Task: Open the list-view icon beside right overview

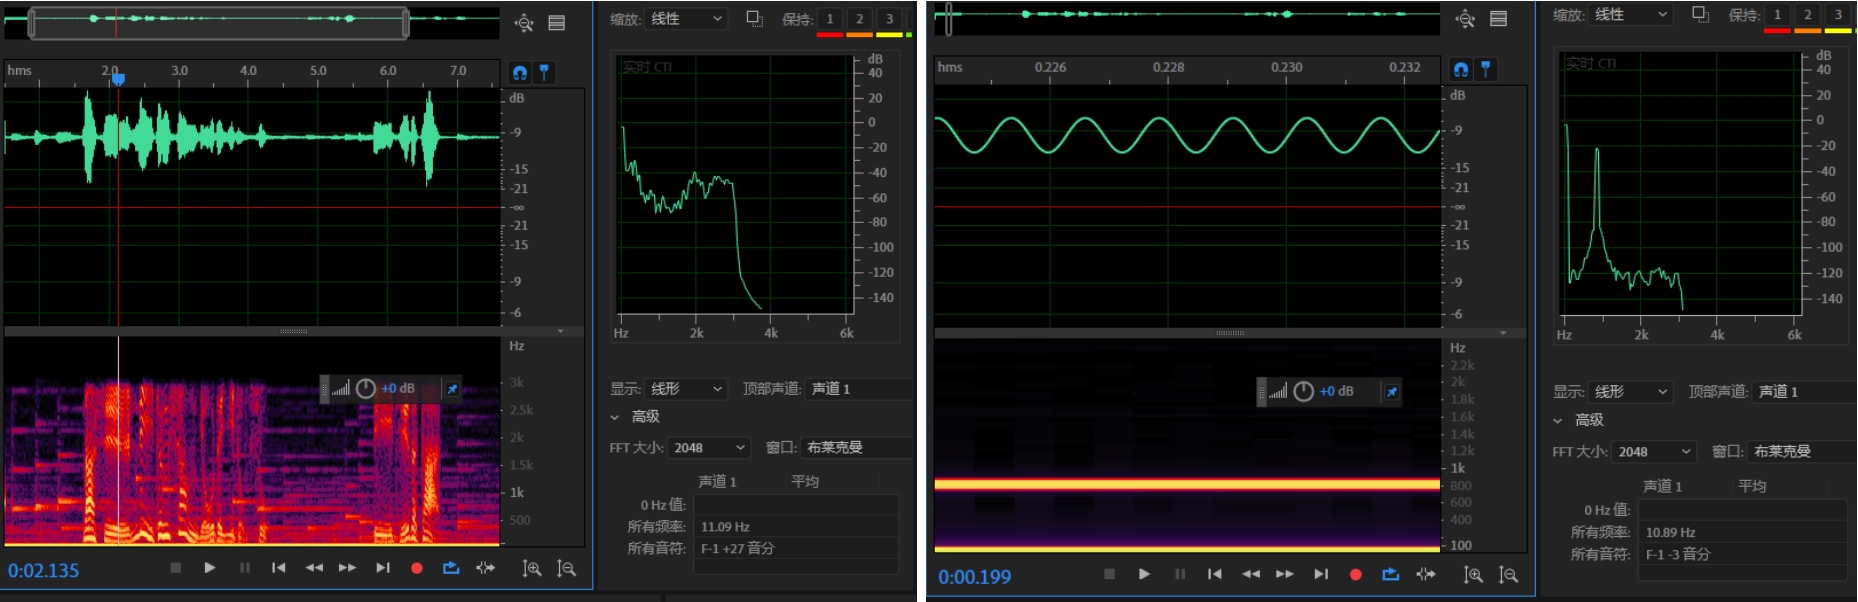Action: 1498,19
